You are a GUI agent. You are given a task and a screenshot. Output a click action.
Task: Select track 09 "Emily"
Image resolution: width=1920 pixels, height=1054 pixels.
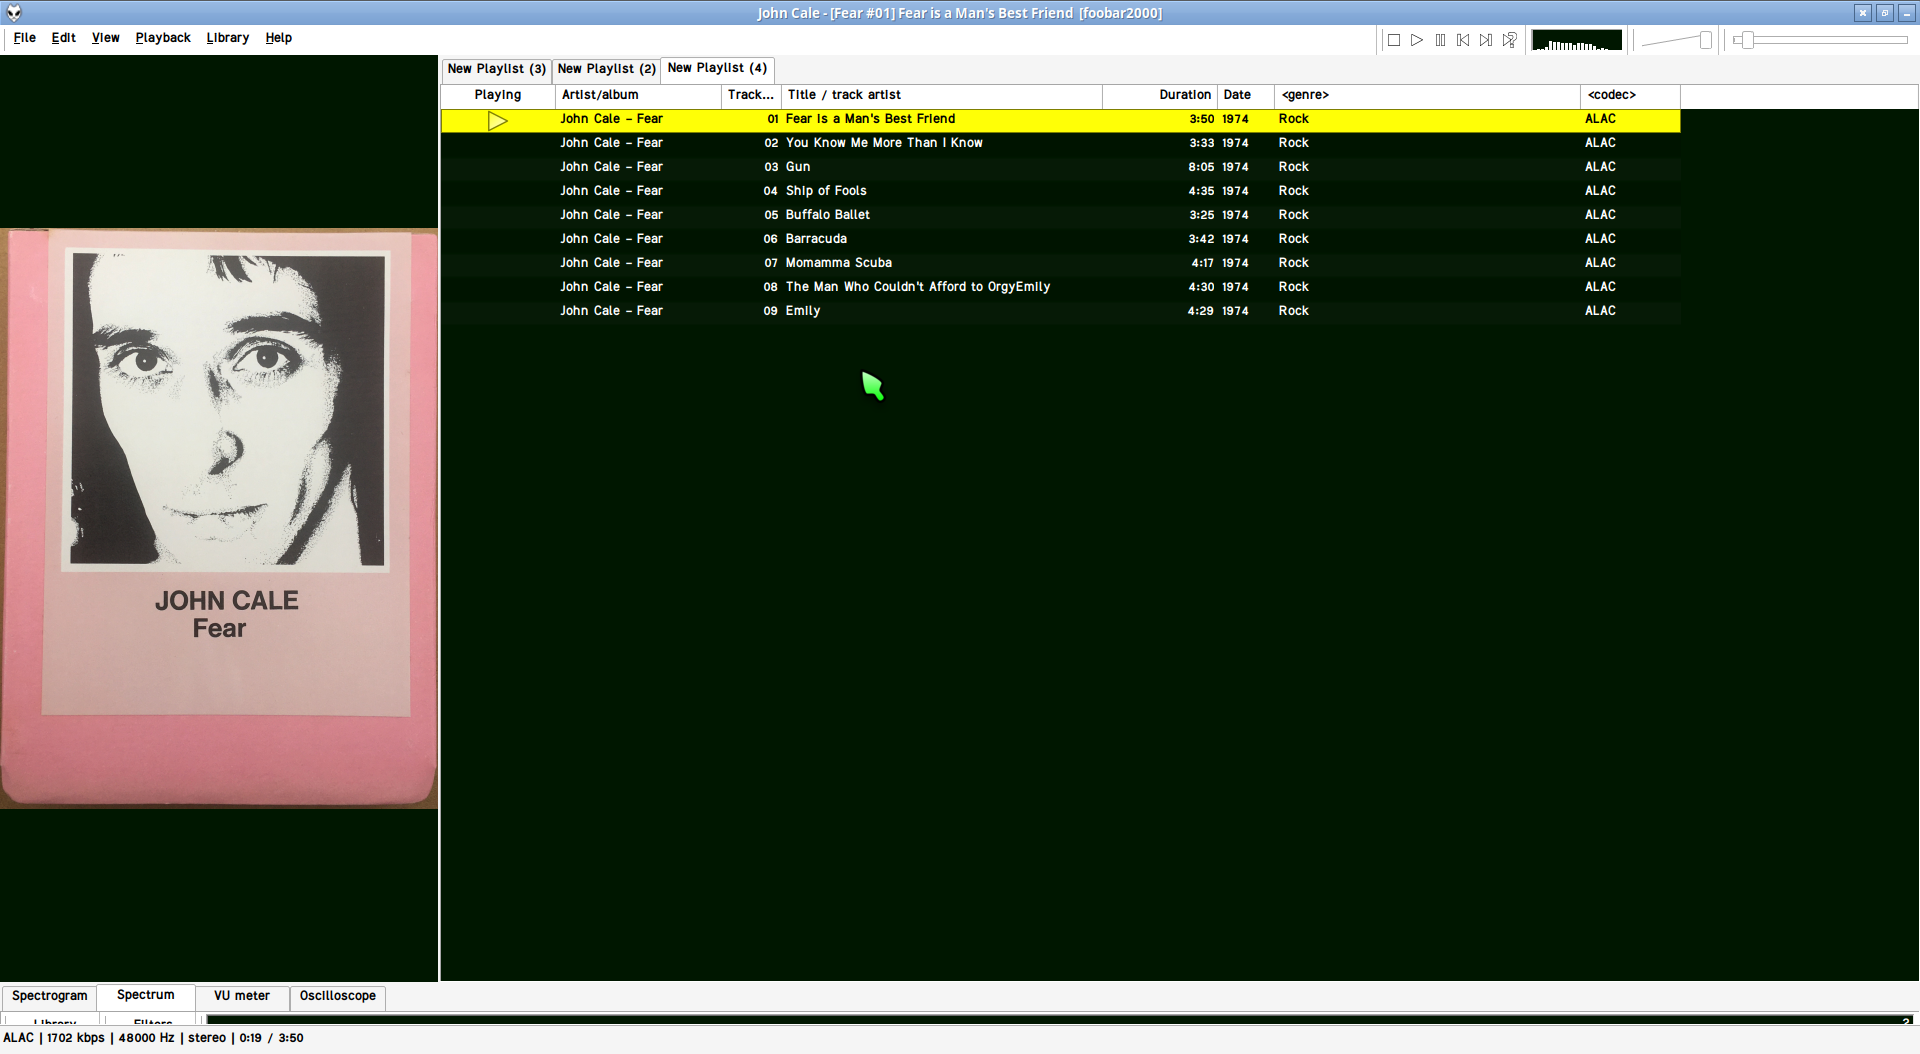pos(1060,311)
